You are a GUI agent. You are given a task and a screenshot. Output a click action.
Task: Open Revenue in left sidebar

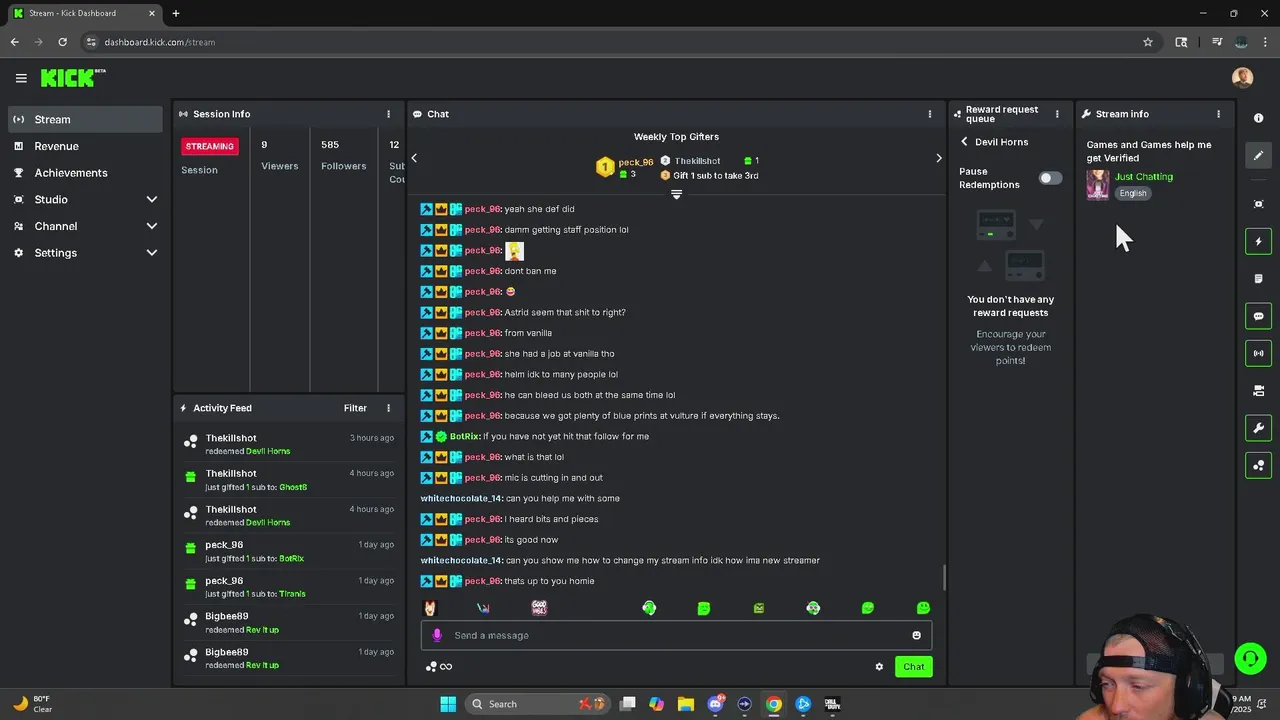(x=85, y=146)
